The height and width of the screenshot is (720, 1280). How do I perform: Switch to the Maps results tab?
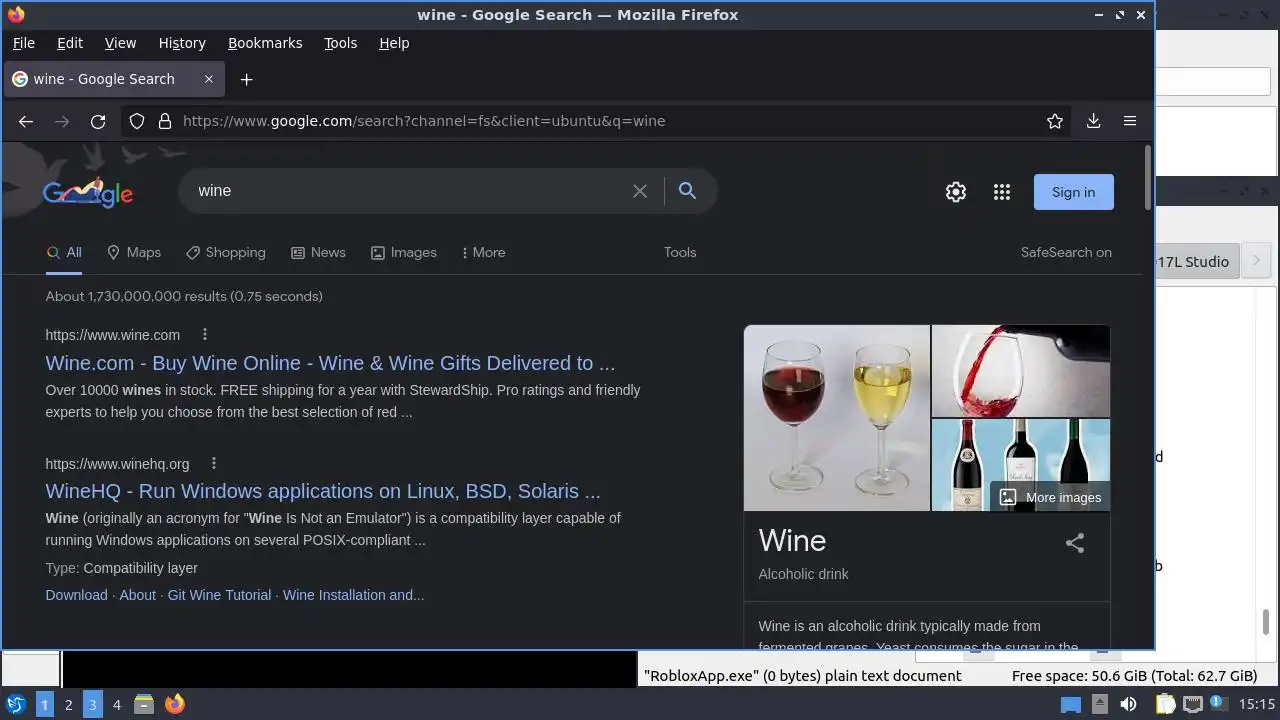[x=134, y=253]
